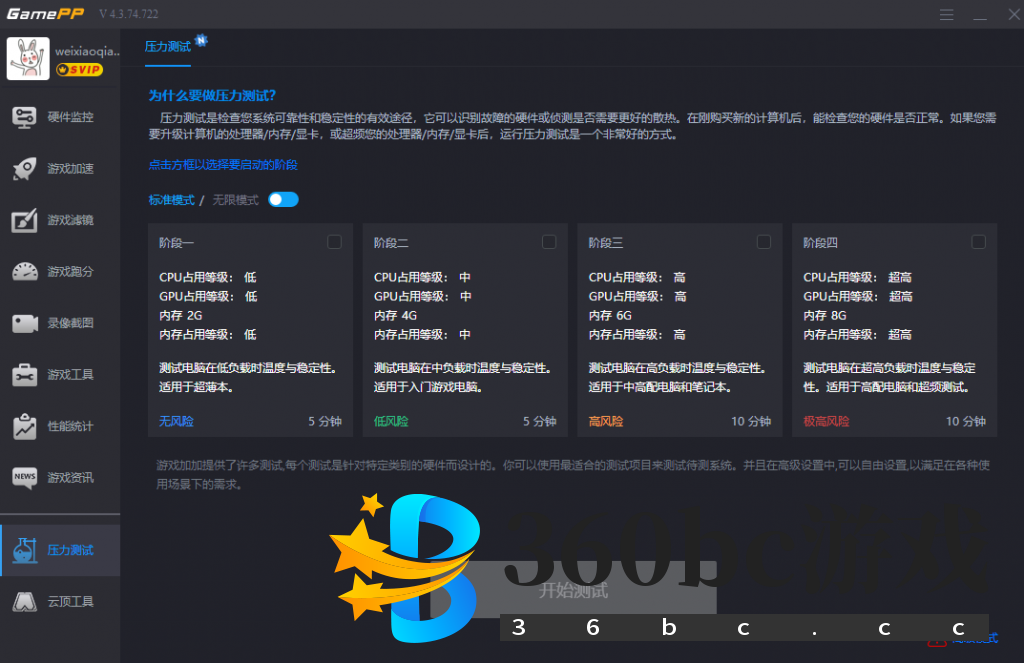
Task: Open the hamburger menu at top right
Action: [x=945, y=14]
